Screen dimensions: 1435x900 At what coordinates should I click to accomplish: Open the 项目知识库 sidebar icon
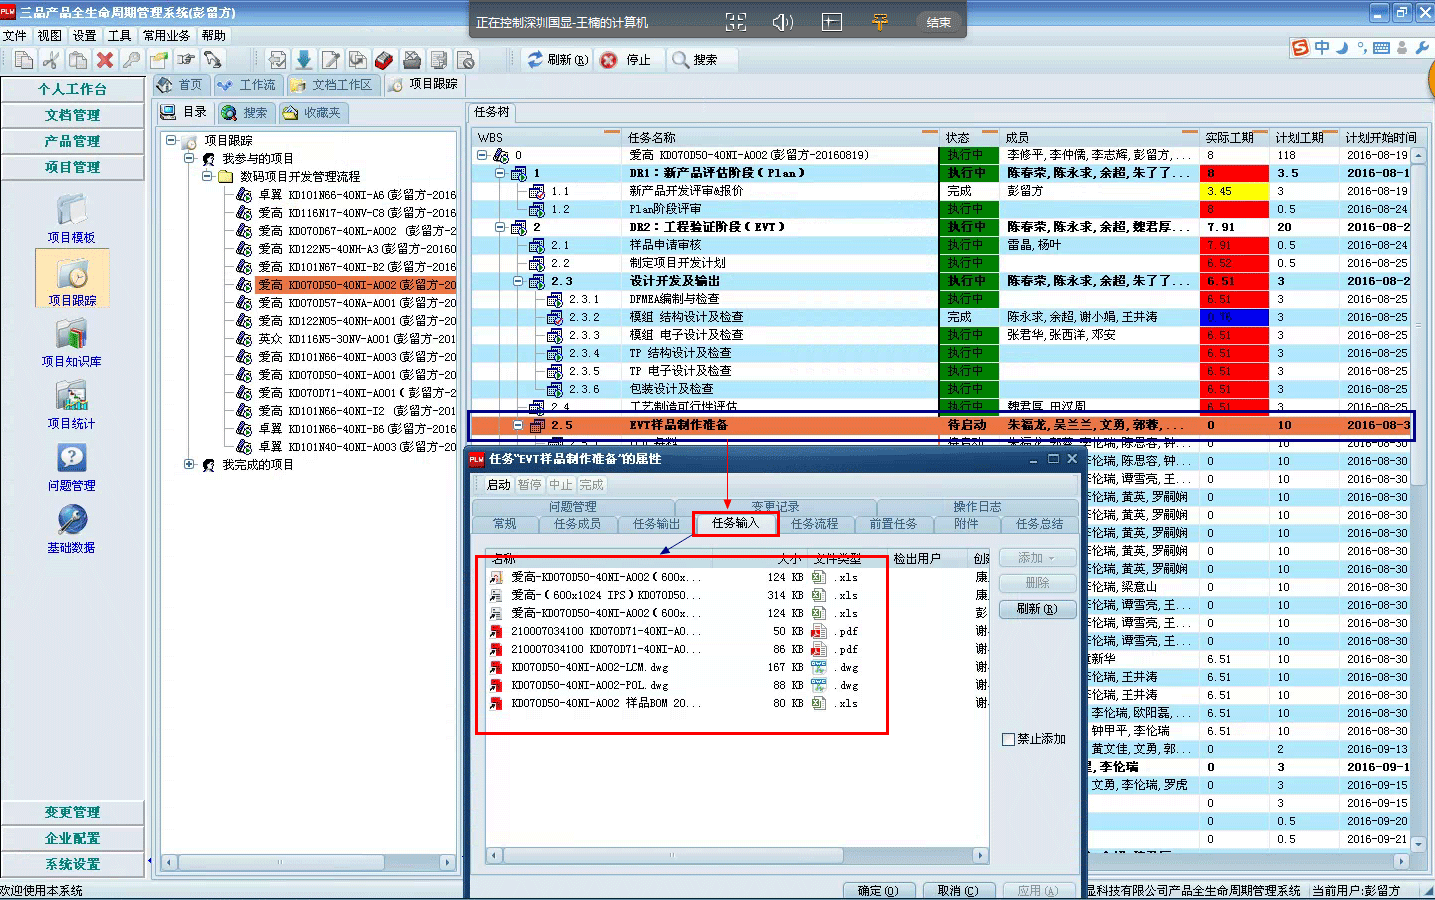[71, 336]
